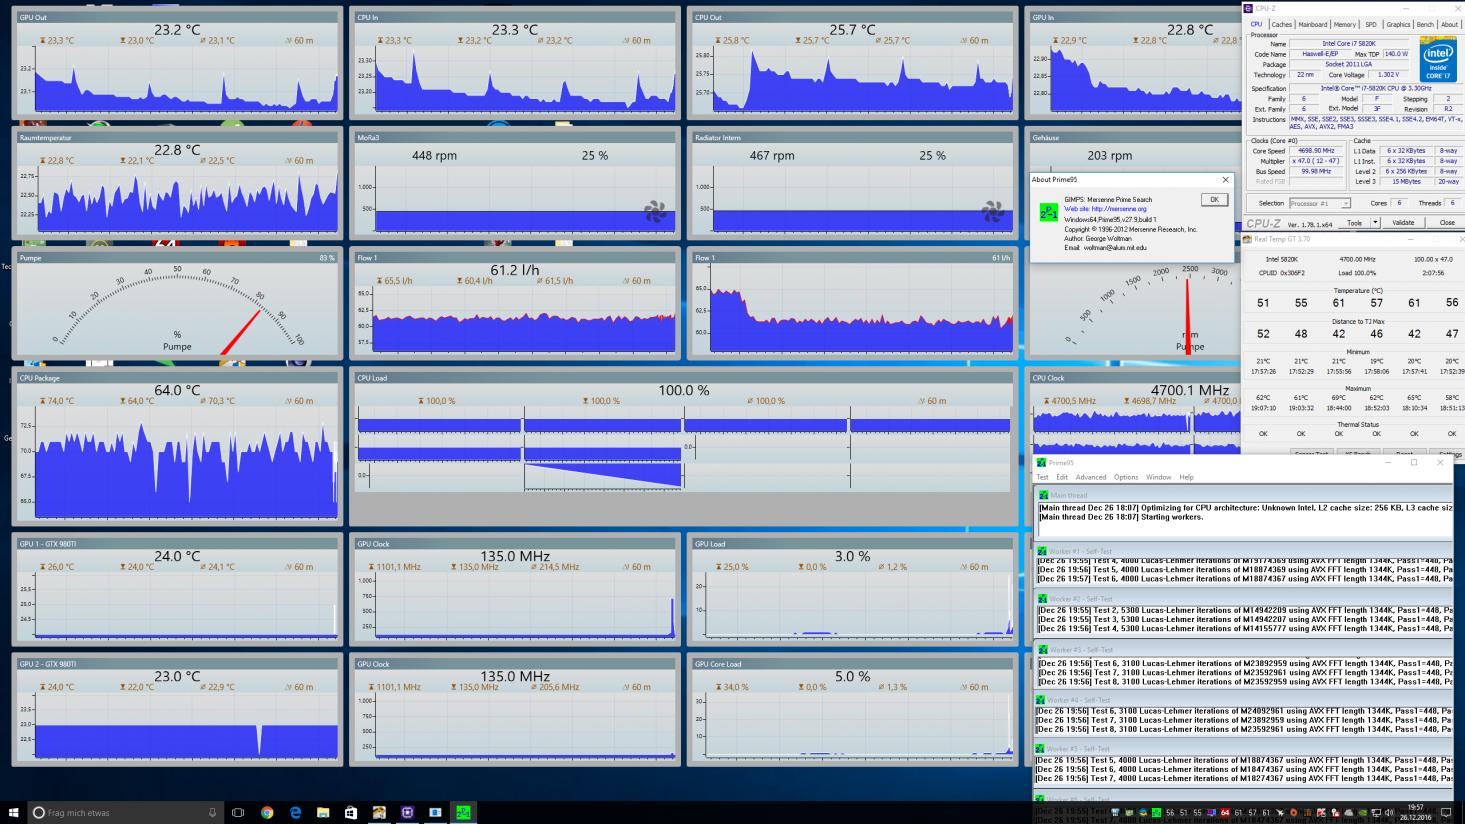
Task: Open the Options menu in Prime95
Action: (1126, 477)
